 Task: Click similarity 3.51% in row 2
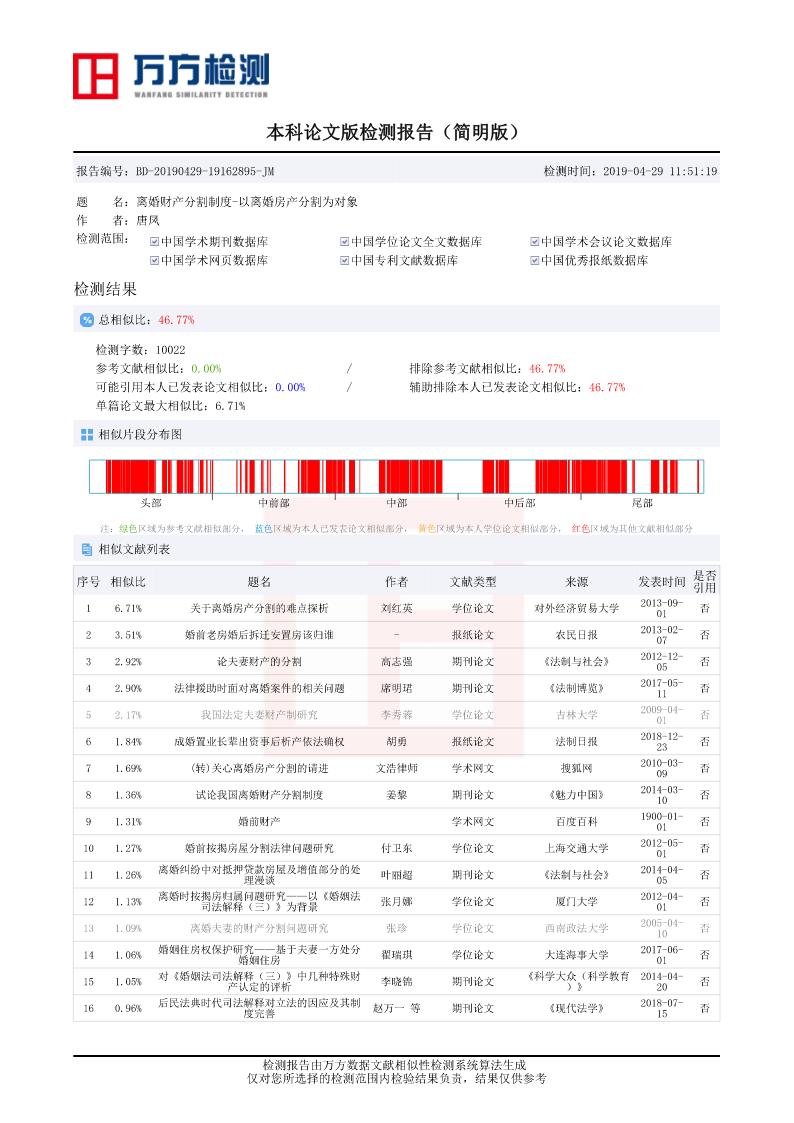(x=128, y=635)
